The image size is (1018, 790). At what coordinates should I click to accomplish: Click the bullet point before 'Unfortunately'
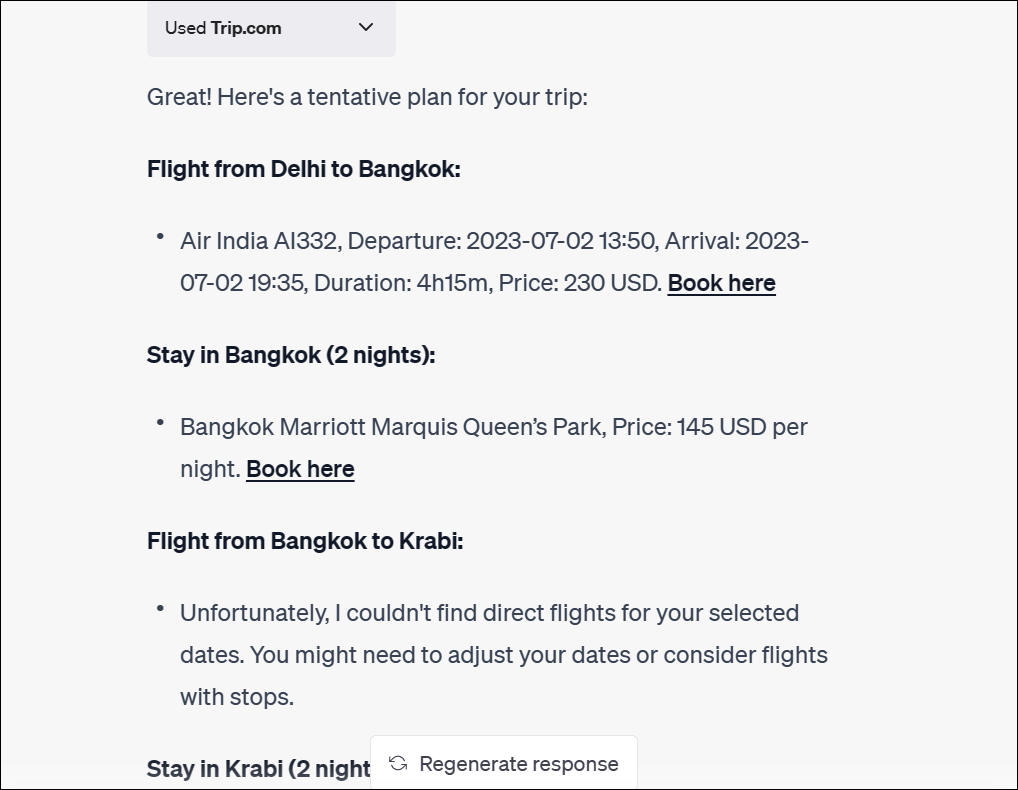(x=160, y=608)
